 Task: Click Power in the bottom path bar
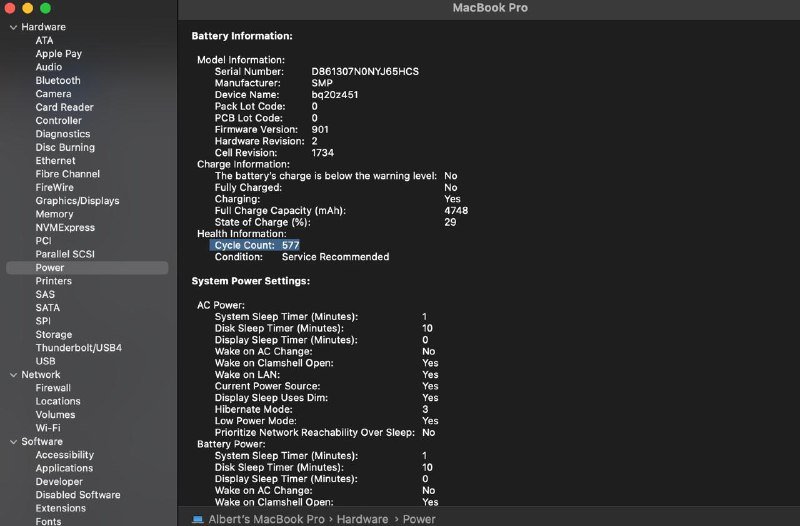419,519
